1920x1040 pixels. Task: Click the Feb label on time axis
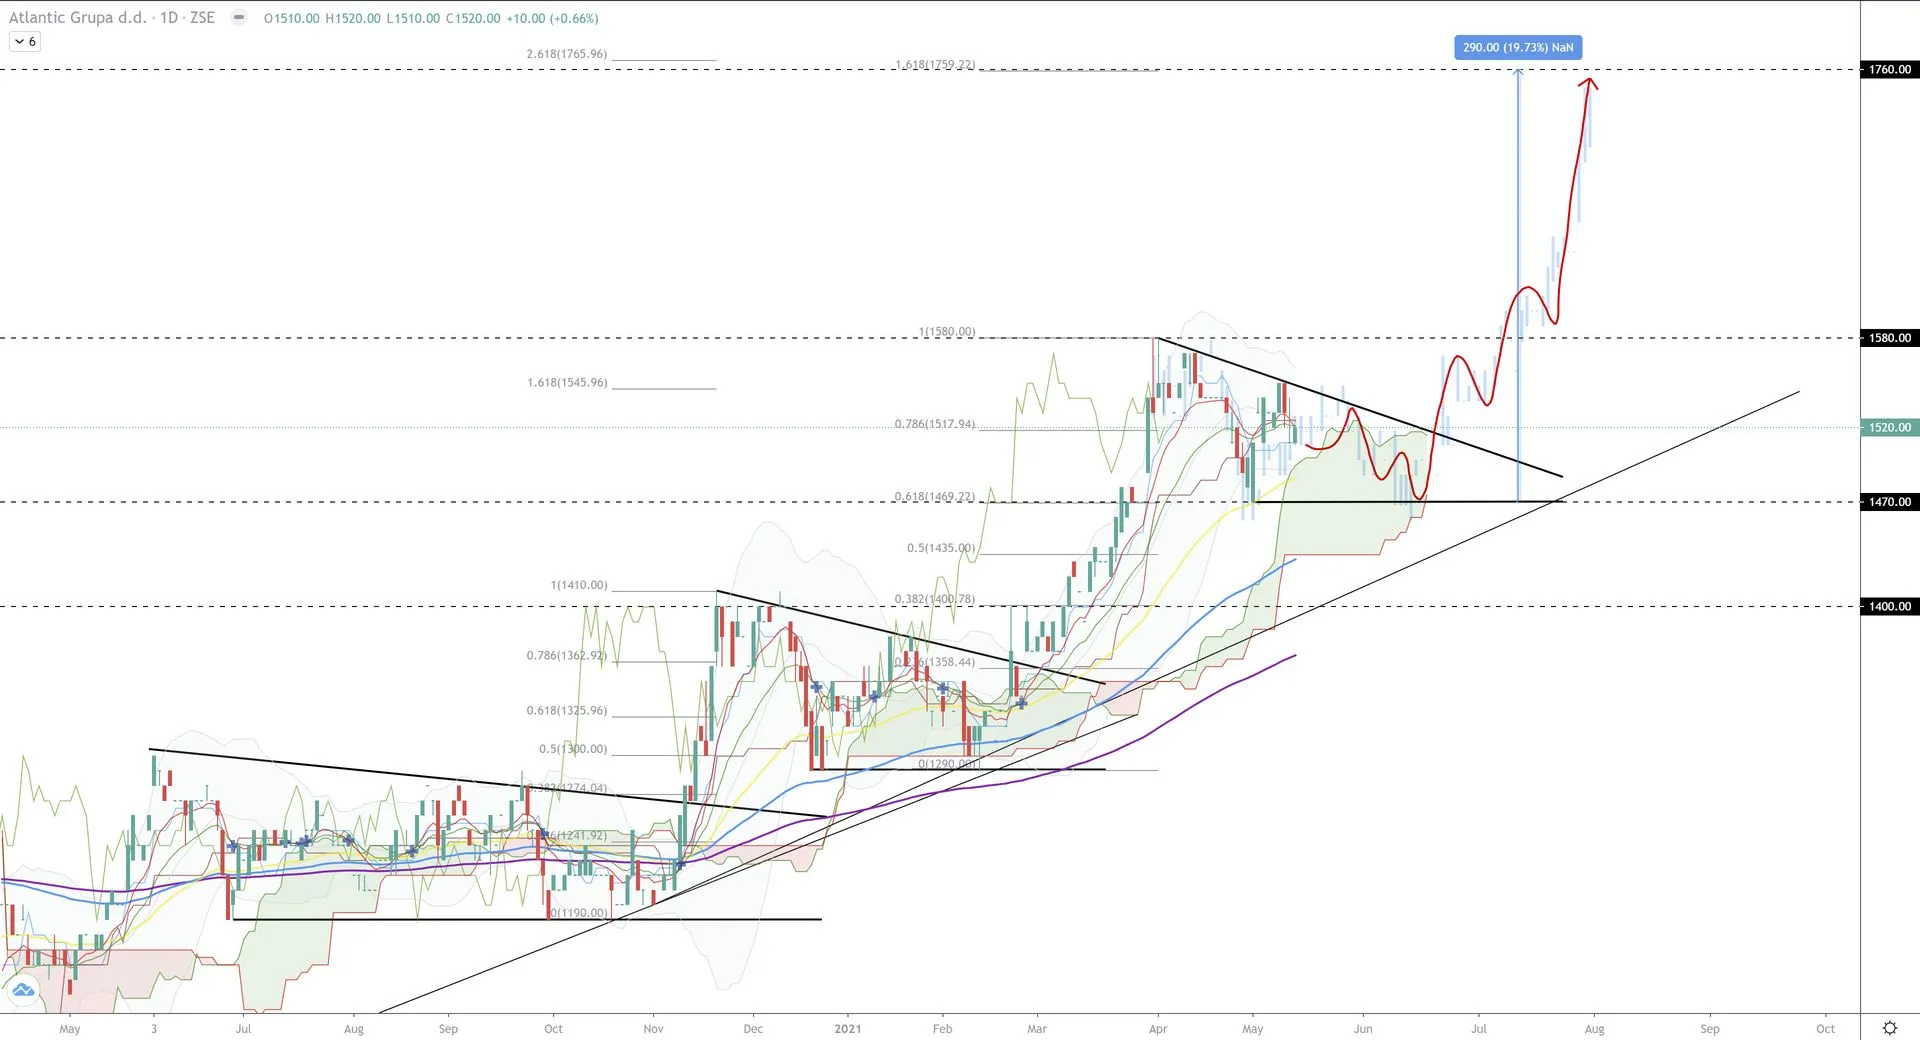pos(942,1029)
